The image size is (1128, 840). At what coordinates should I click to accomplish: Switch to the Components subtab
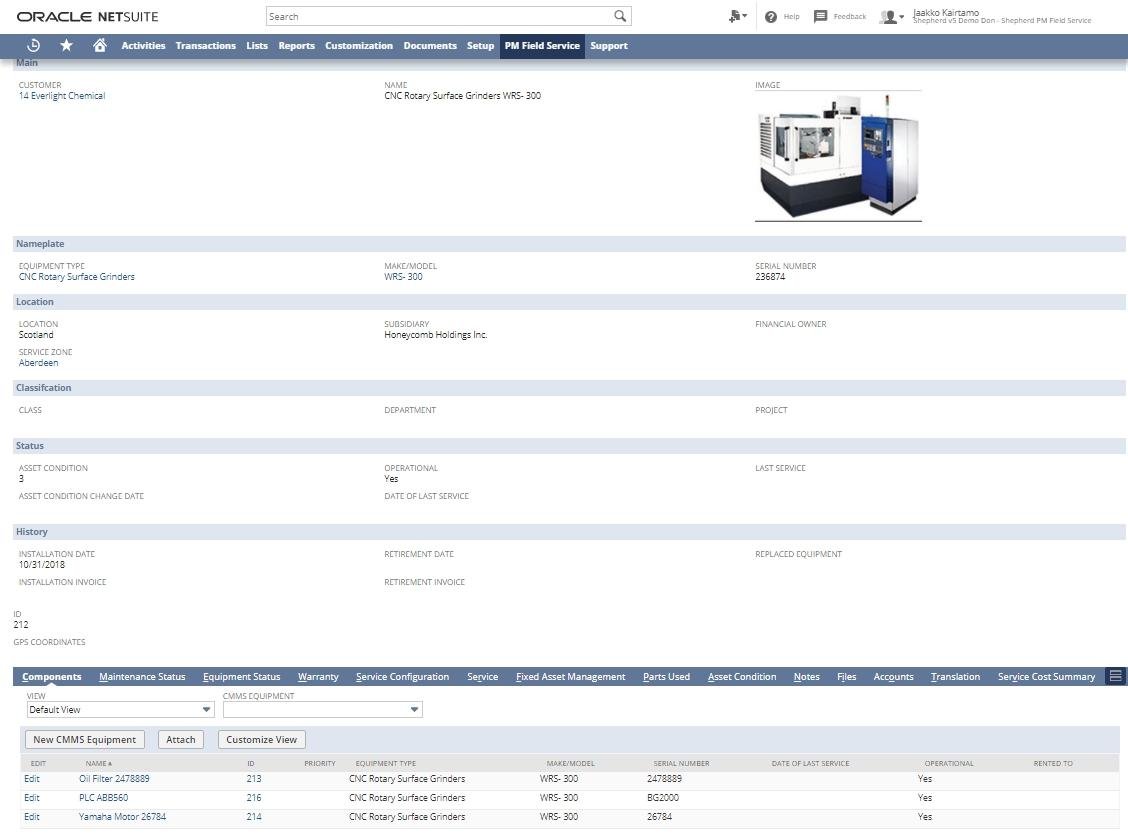[52, 677]
